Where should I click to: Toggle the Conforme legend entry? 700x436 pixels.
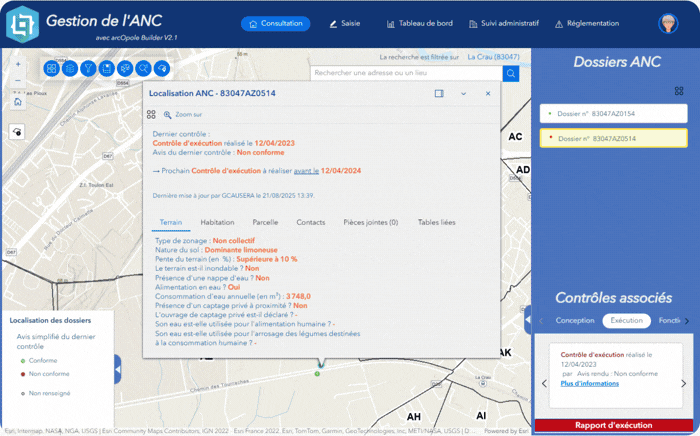[x=43, y=360]
